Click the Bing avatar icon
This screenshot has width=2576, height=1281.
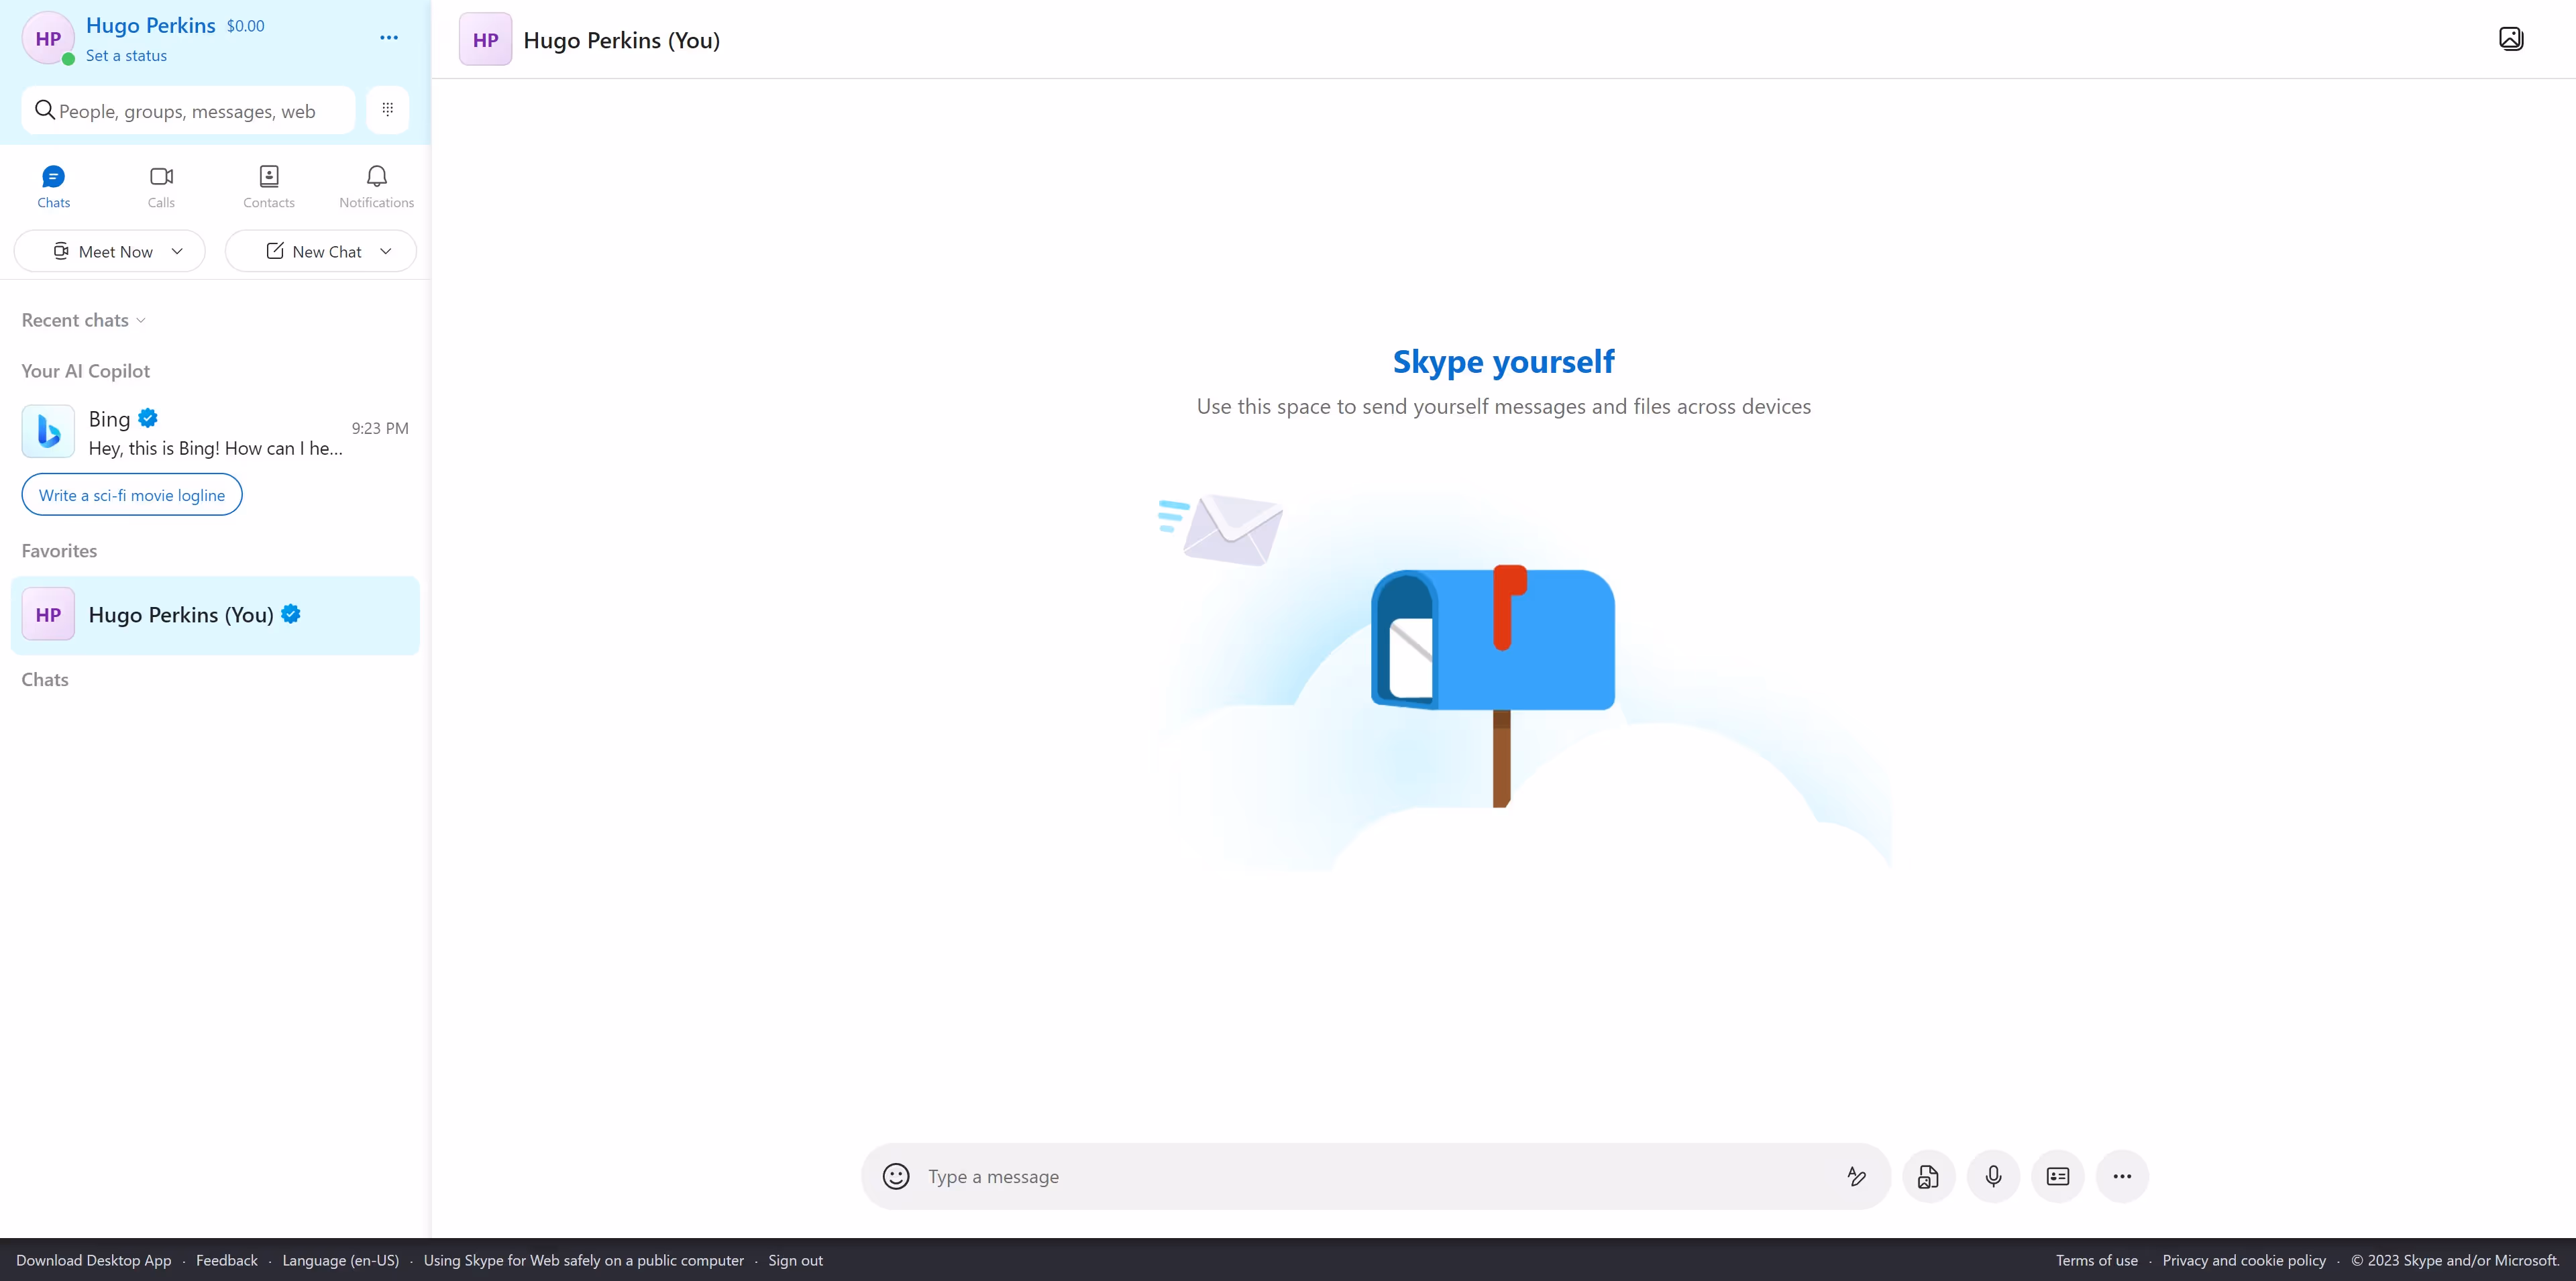tap(48, 431)
